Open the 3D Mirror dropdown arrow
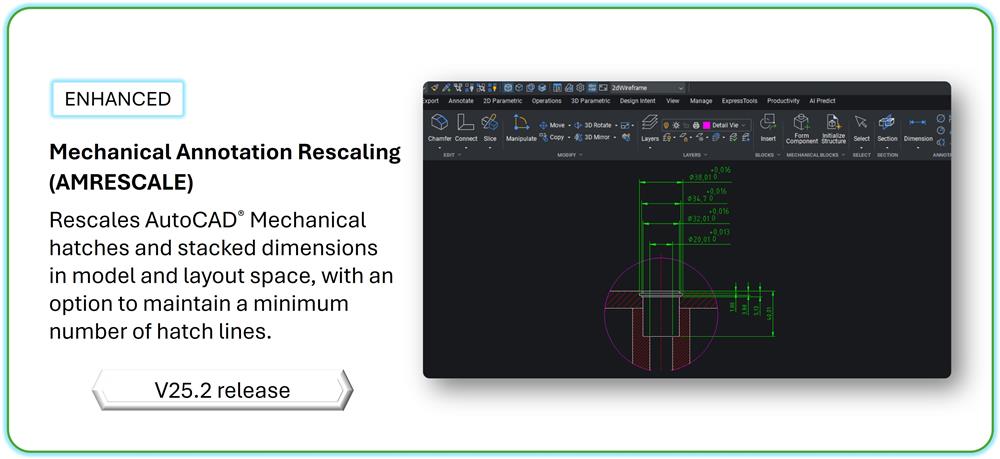1000x459 pixels. pos(616,137)
